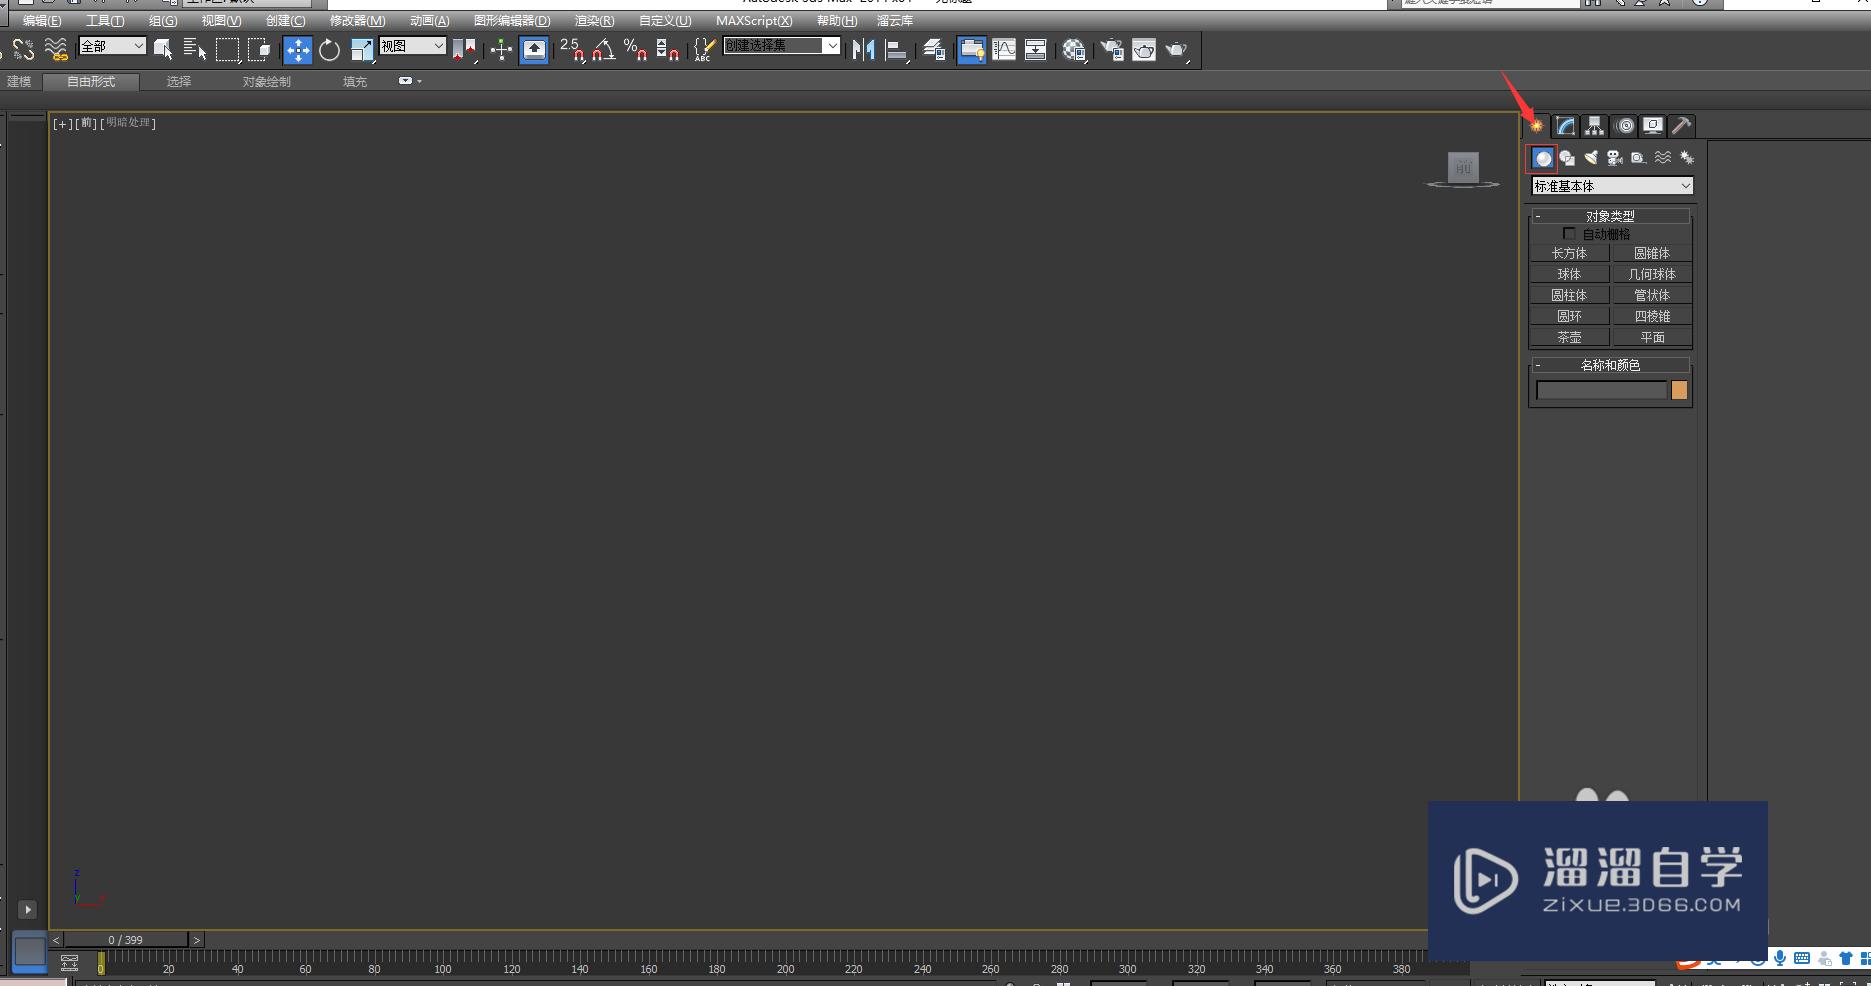1871x986 pixels.
Task: Open reference coordinate system 视图 dropdown
Action: coord(412,46)
